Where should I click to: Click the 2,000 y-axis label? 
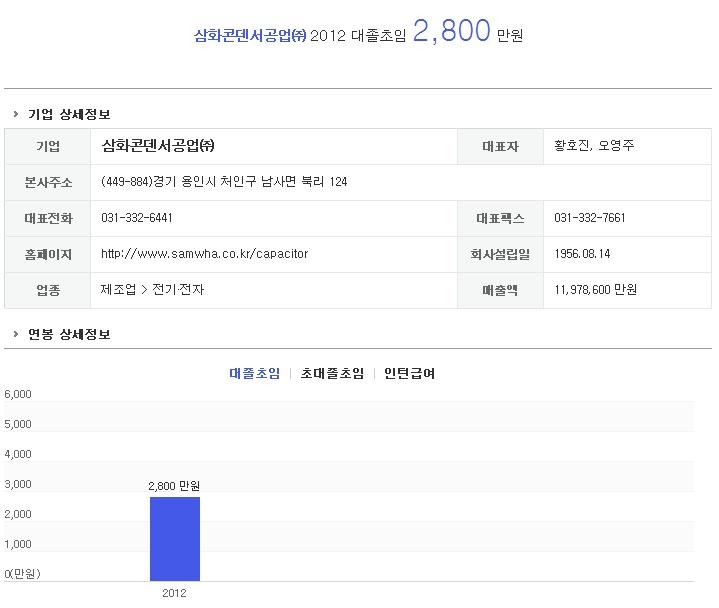(18, 514)
